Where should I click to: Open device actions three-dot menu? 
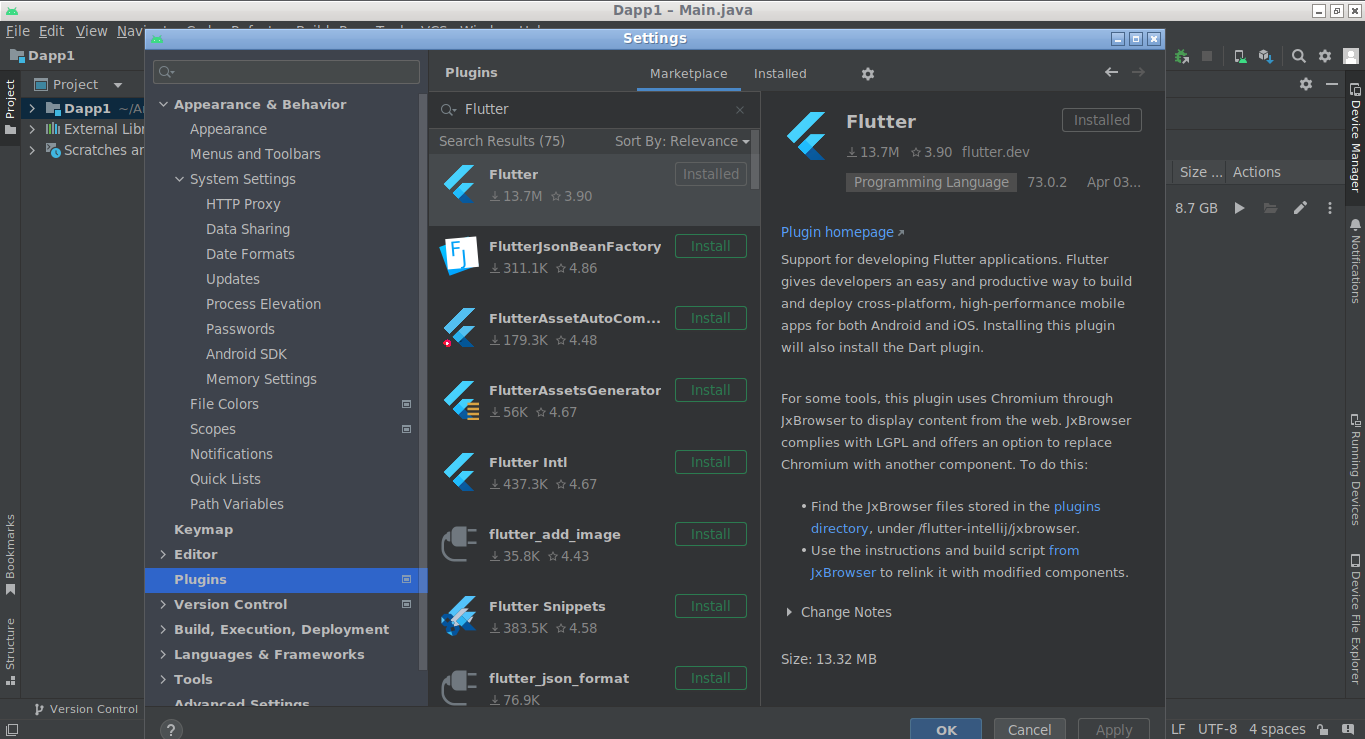pyautogui.click(x=1330, y=208)
